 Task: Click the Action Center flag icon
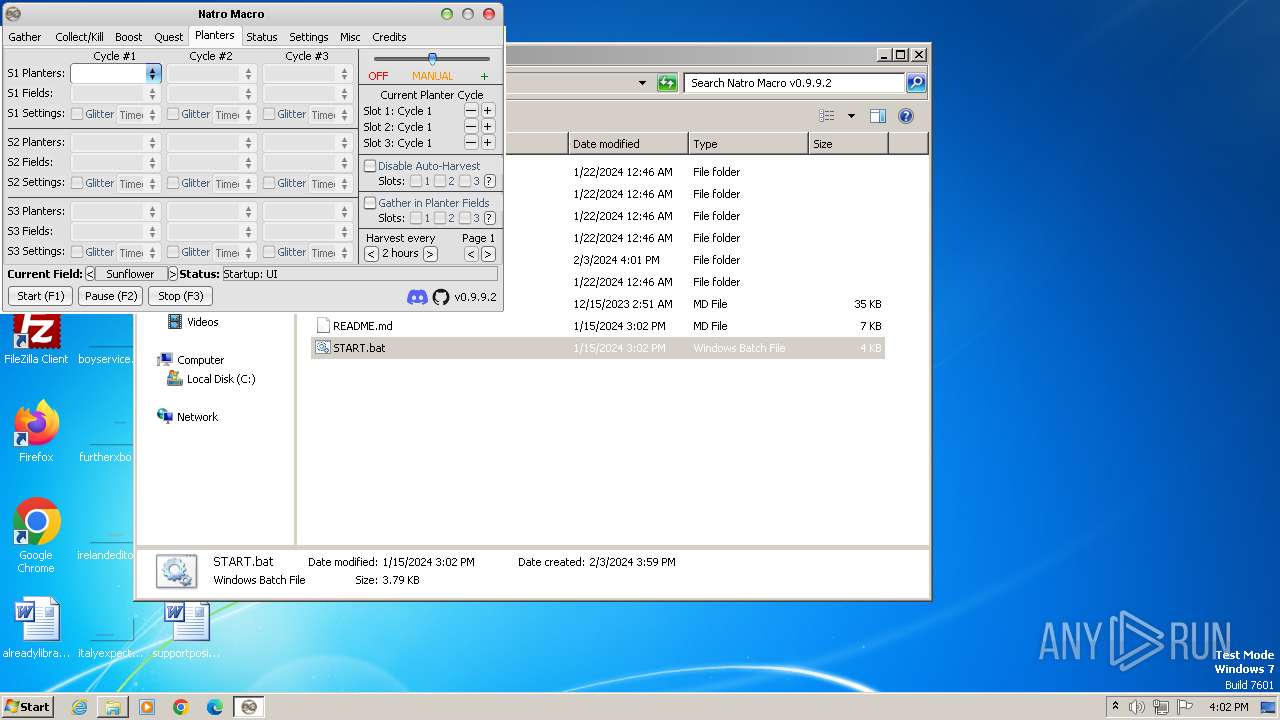[x=1184, y=707]
